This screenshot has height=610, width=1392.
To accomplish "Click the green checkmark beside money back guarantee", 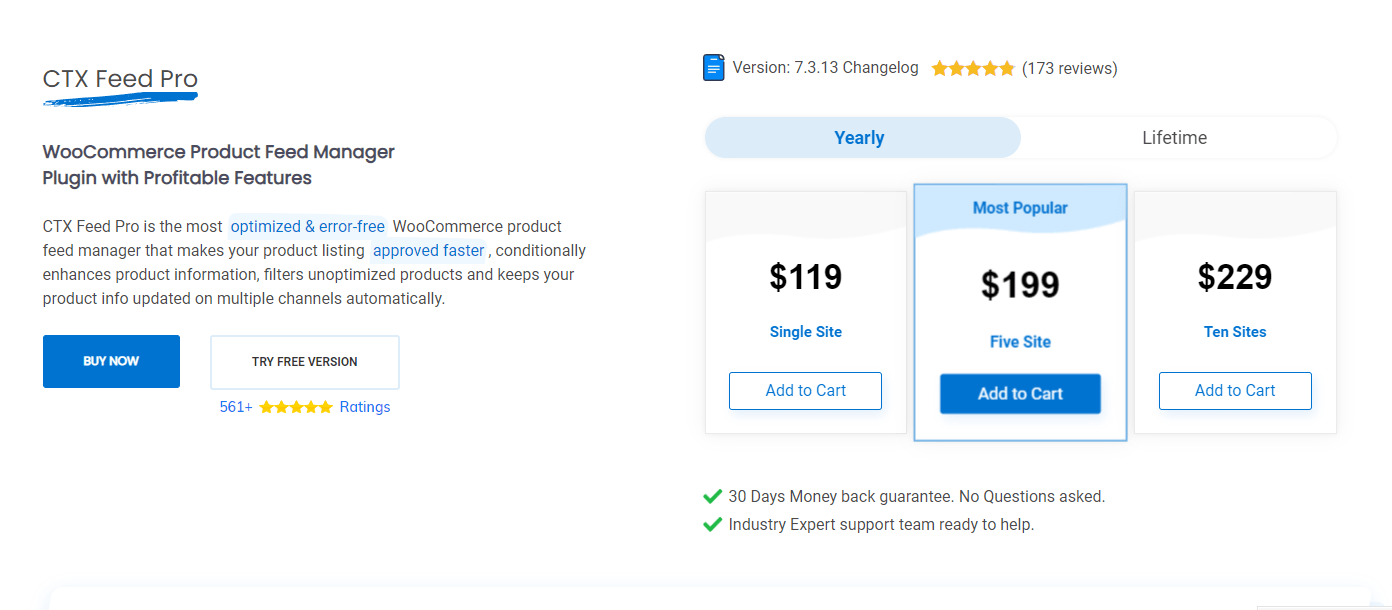I will pos(712,496).
